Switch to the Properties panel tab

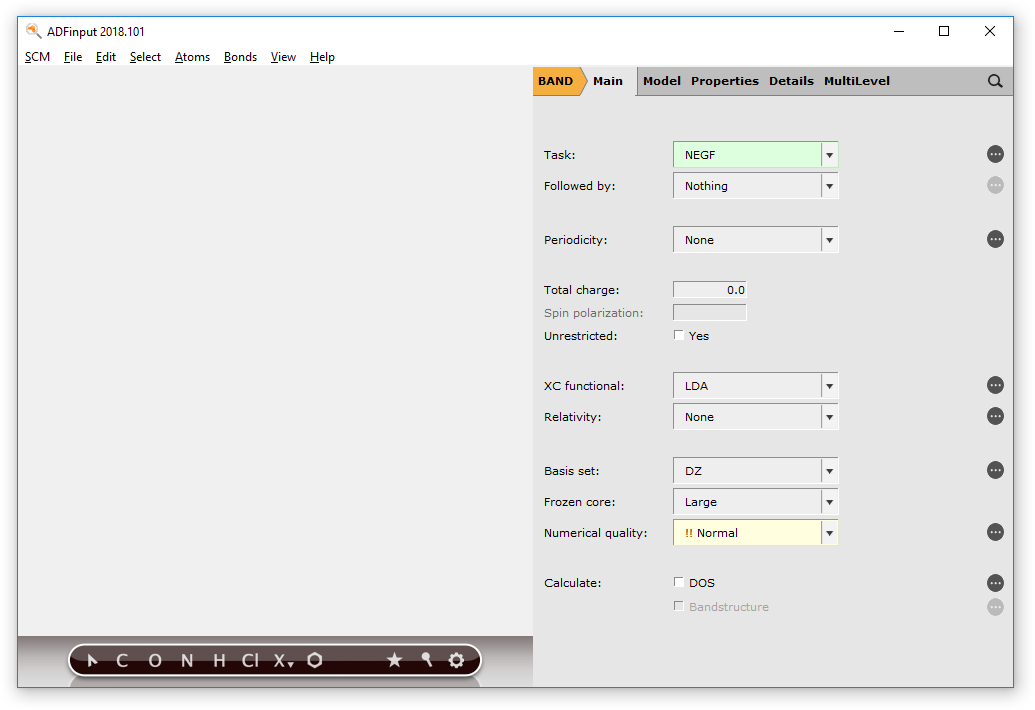click(x=725, y=81)
